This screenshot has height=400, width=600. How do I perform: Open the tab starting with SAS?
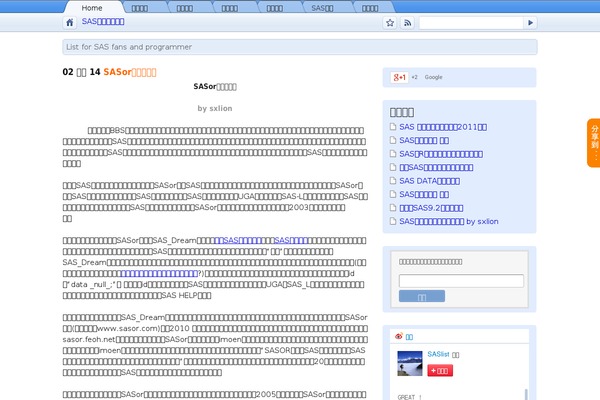pos(322,8)
